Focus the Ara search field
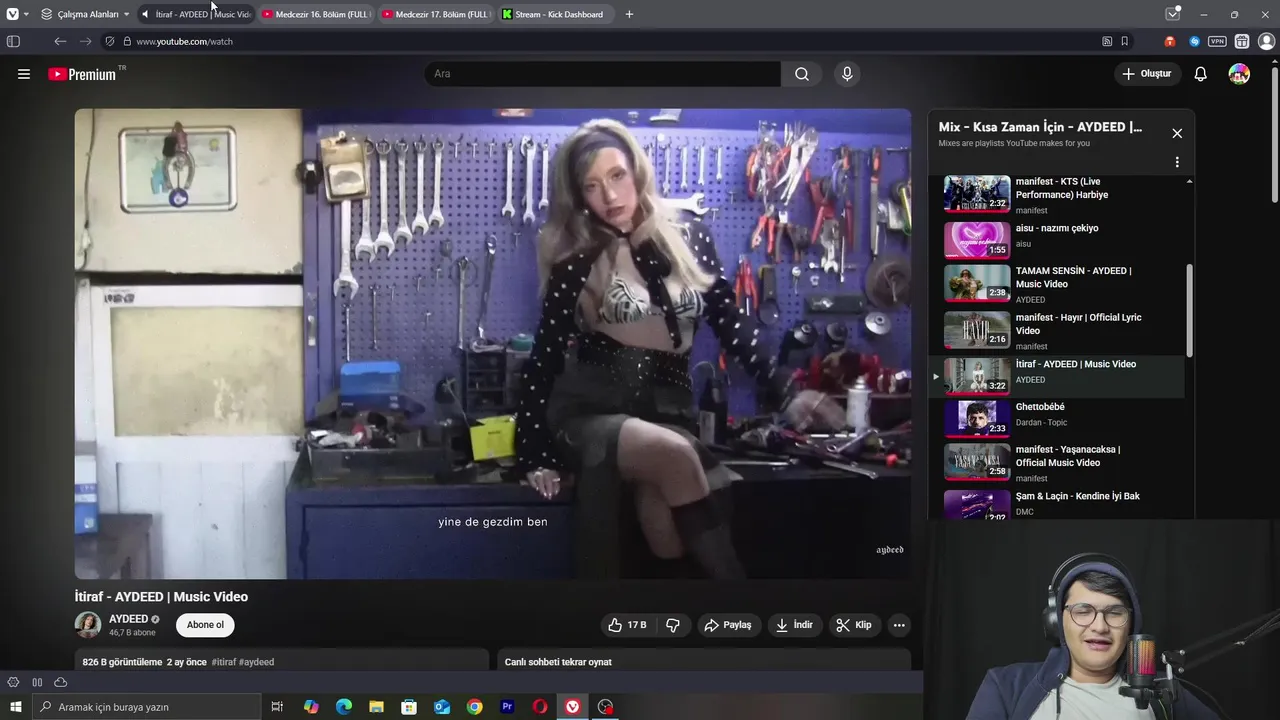Image resolution: width=1280 pixels, height=720 pixels. point(603,74)
